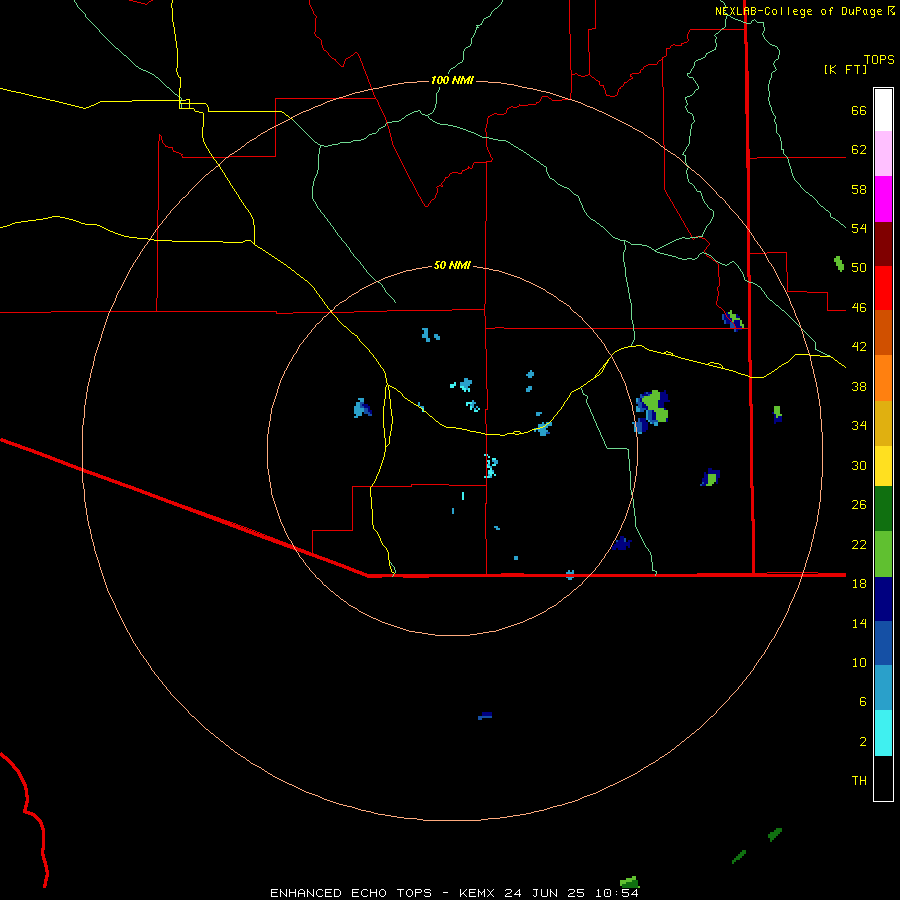Image resolution: width=900 pixels, height=900 pixels.
Task: Pick the orange legend swatch
Action: point(883,378)
